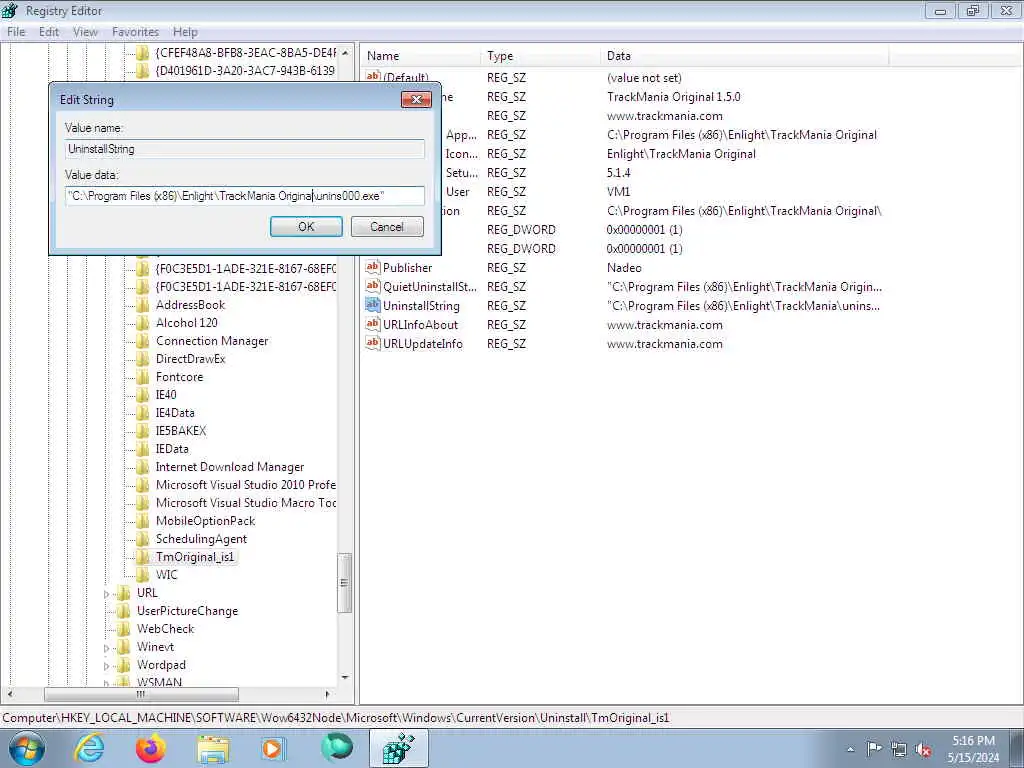The width and height of the screenshot is (1024, 768).
Task: Click the Alcohol 120 folder icon
Action: pos(143,323)
